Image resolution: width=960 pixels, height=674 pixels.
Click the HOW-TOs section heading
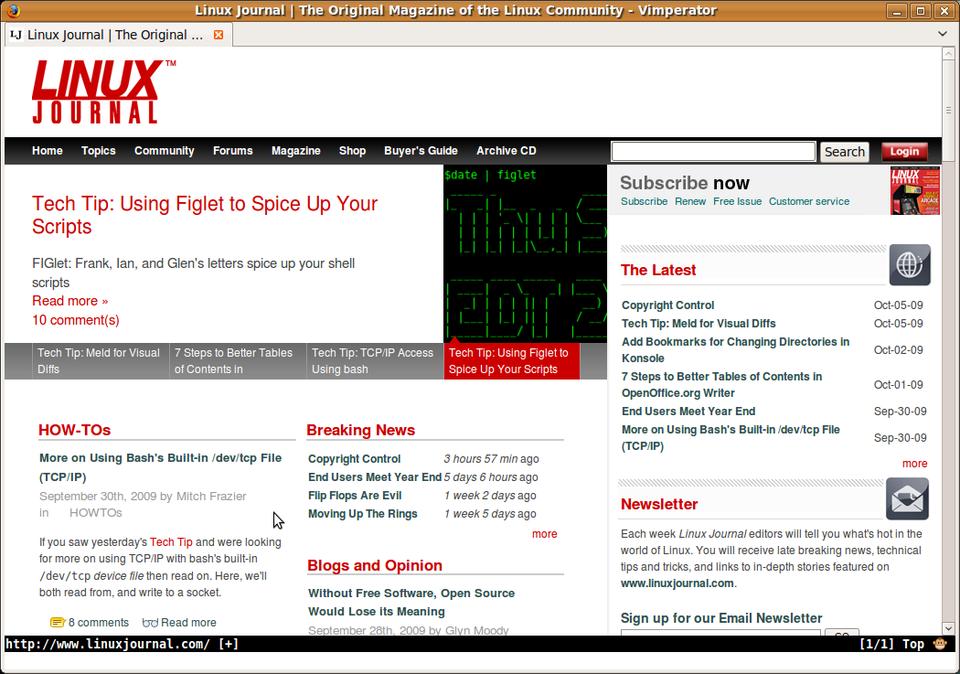pyautogui.click(x=75, y=430)
